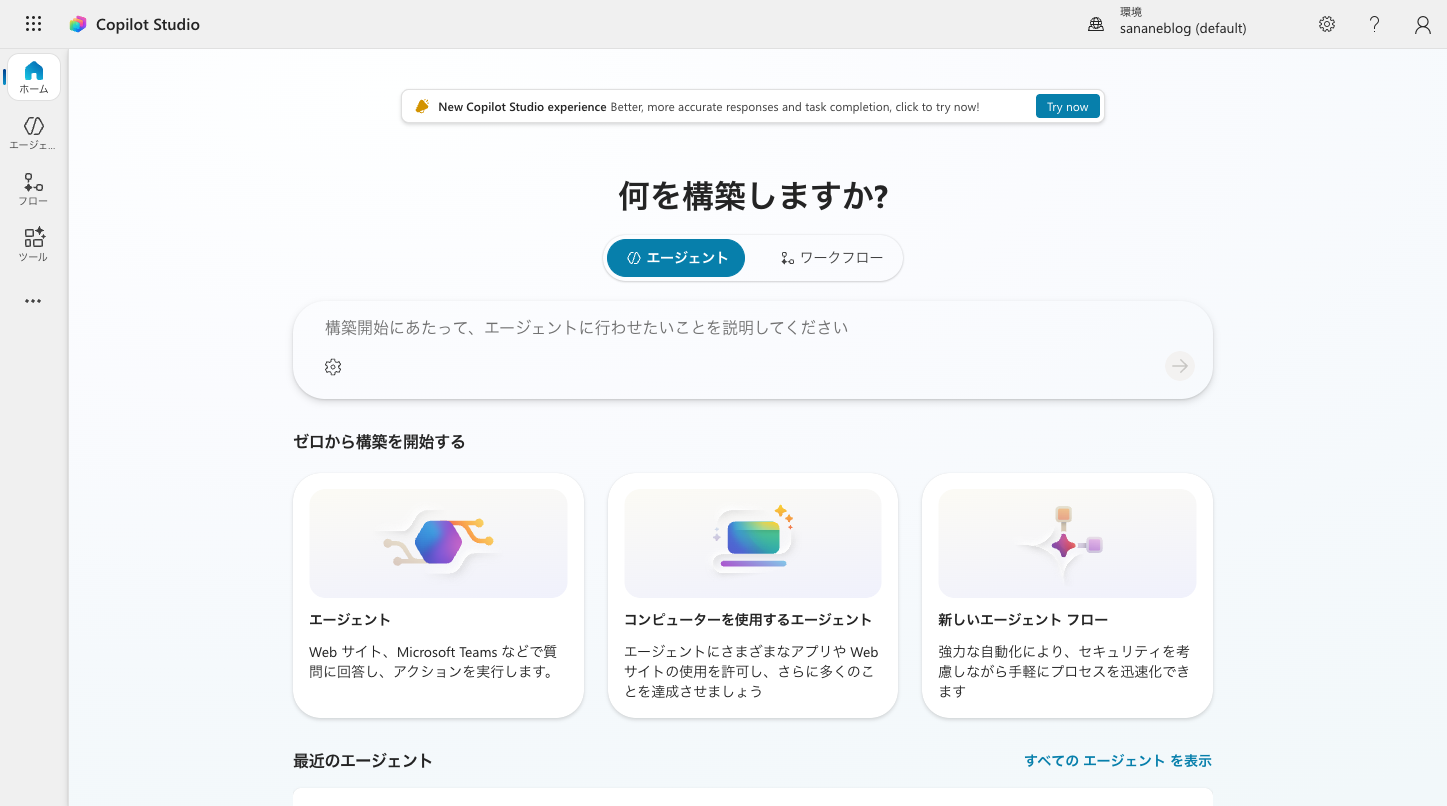Click the Copilot Studio logo icon
The image size is (1447, 806).
(78, 24)
